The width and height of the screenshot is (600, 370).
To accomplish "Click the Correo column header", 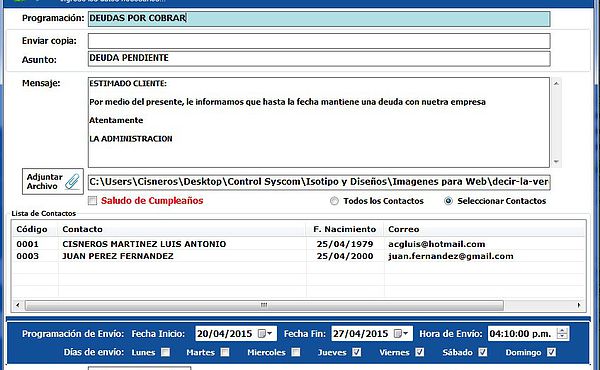I will (484, 229).
